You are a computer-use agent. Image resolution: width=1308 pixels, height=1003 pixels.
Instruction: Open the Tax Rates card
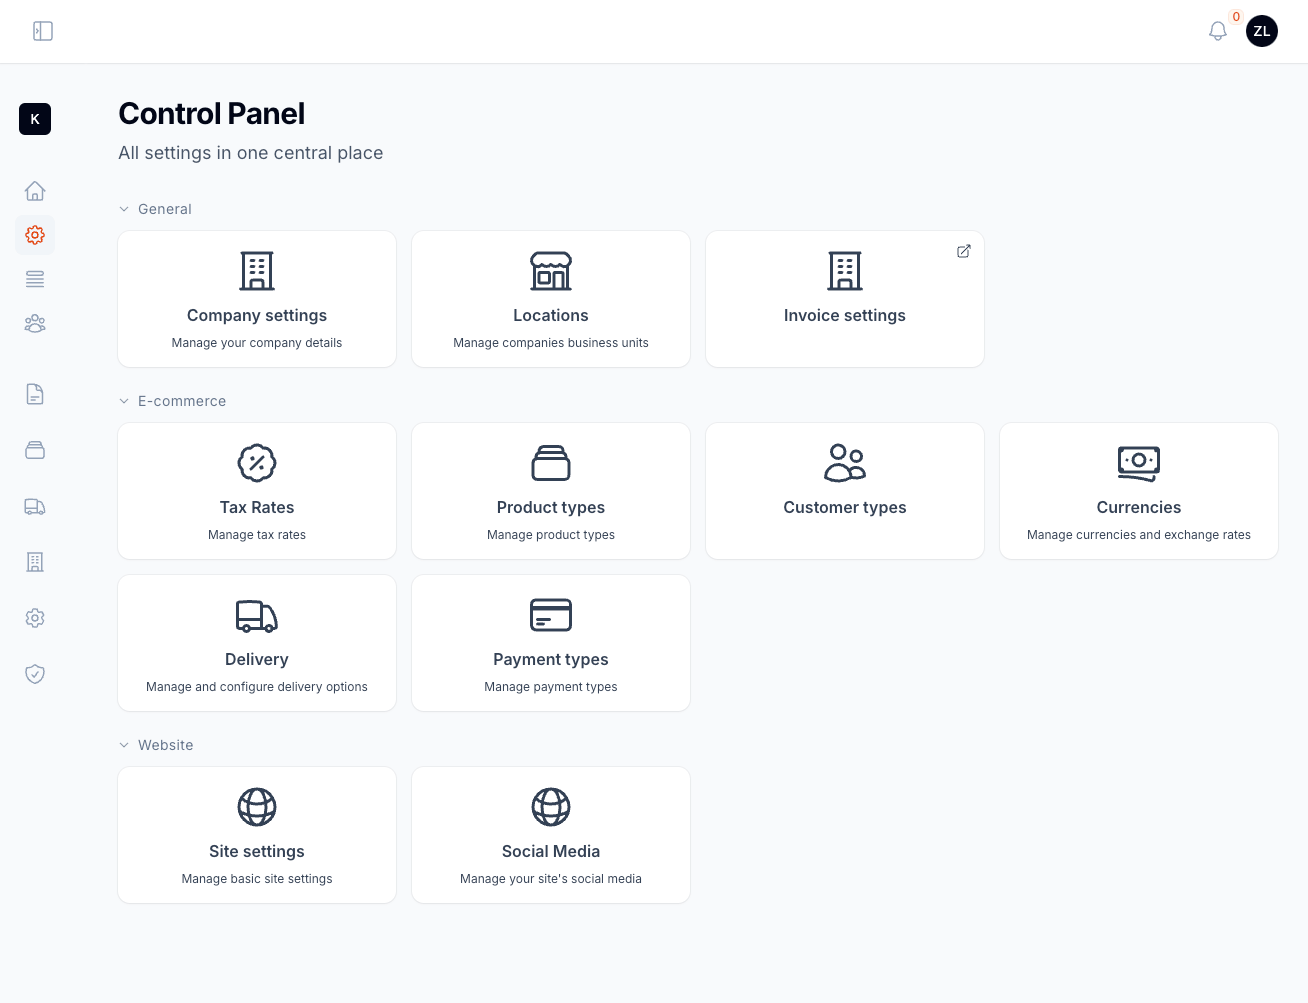point(257,491)
